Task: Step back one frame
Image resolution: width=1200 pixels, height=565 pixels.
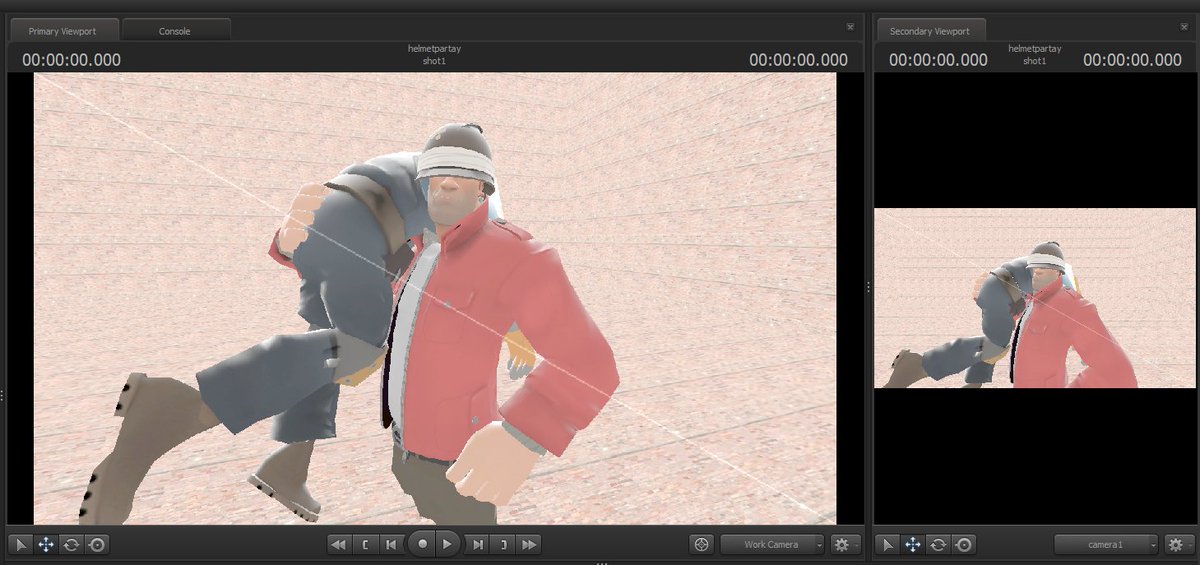Action: pos(393,545)
